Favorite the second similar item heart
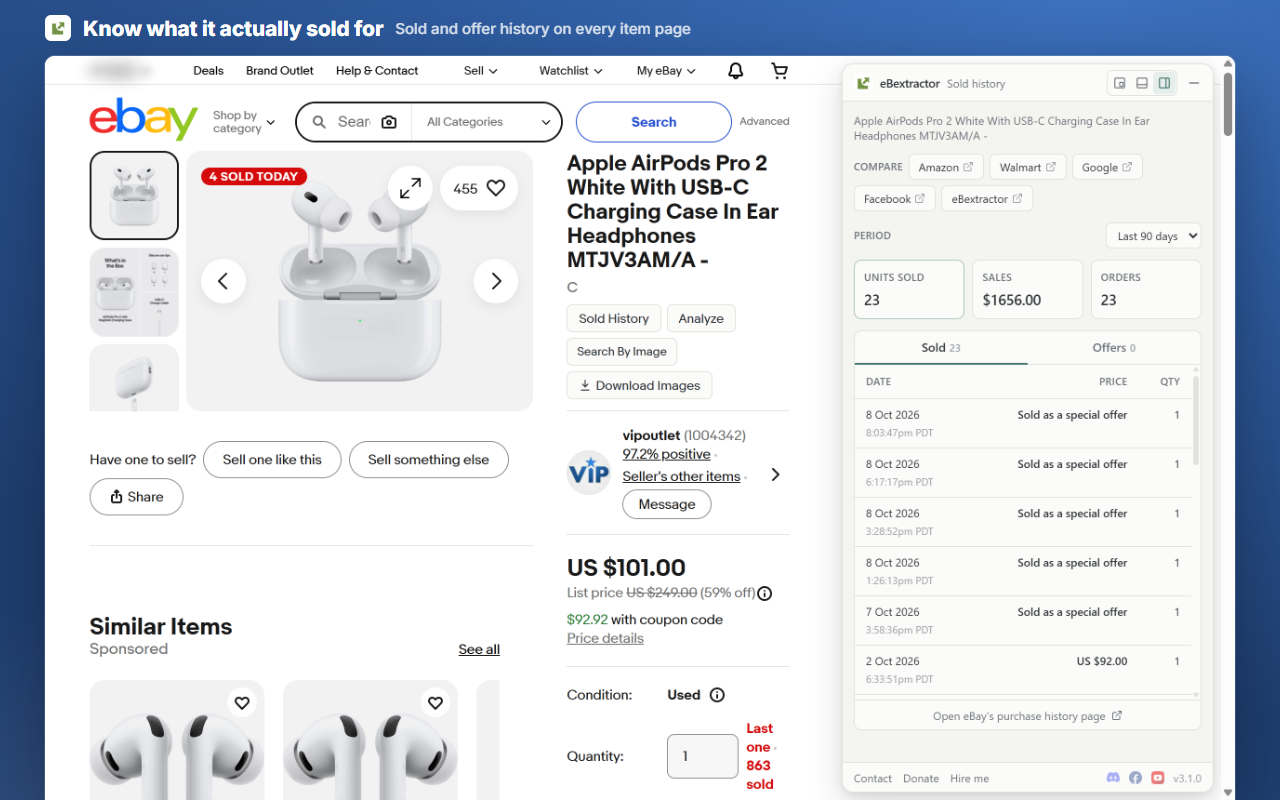The height and width of the screenshot is (800, 1280). click(x=435, y=703)
